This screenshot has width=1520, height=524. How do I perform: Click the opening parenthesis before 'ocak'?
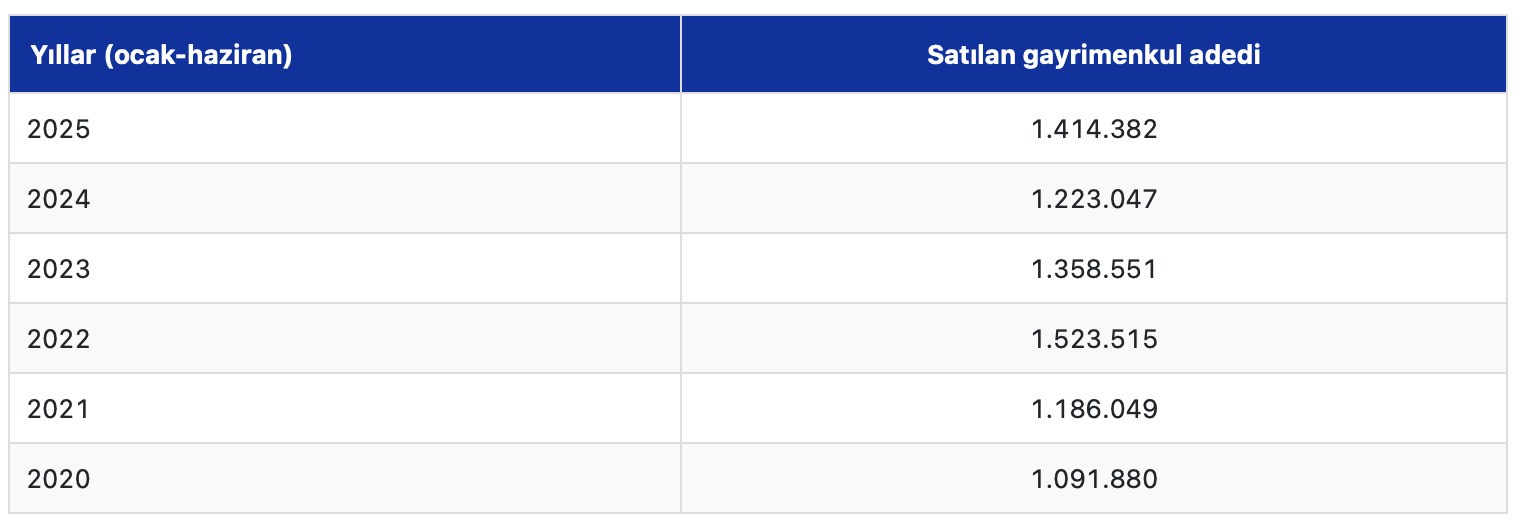point(106,55)
